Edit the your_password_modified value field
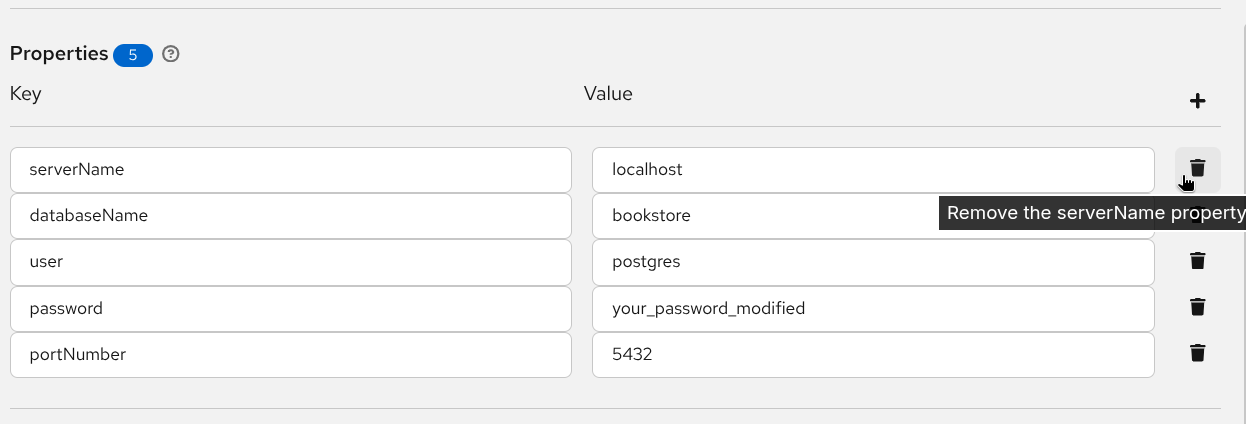The width and height of the screenshot is (1246, 424). 872,309
